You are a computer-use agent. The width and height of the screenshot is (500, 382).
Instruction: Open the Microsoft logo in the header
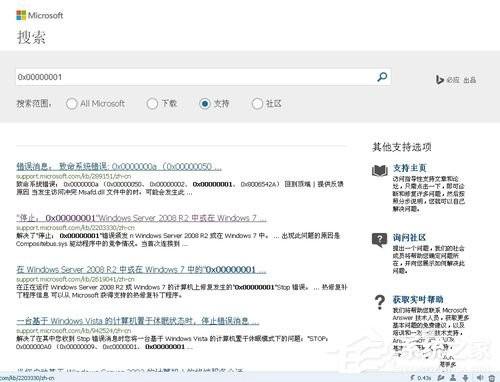pyautogui.click(x=39, y=15)
